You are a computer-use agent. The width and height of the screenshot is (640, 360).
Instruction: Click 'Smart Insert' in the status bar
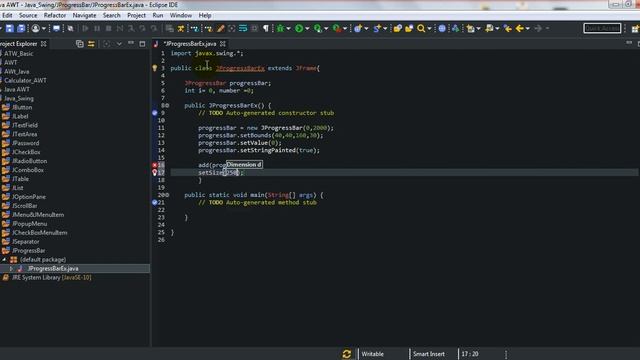(429, 354)
